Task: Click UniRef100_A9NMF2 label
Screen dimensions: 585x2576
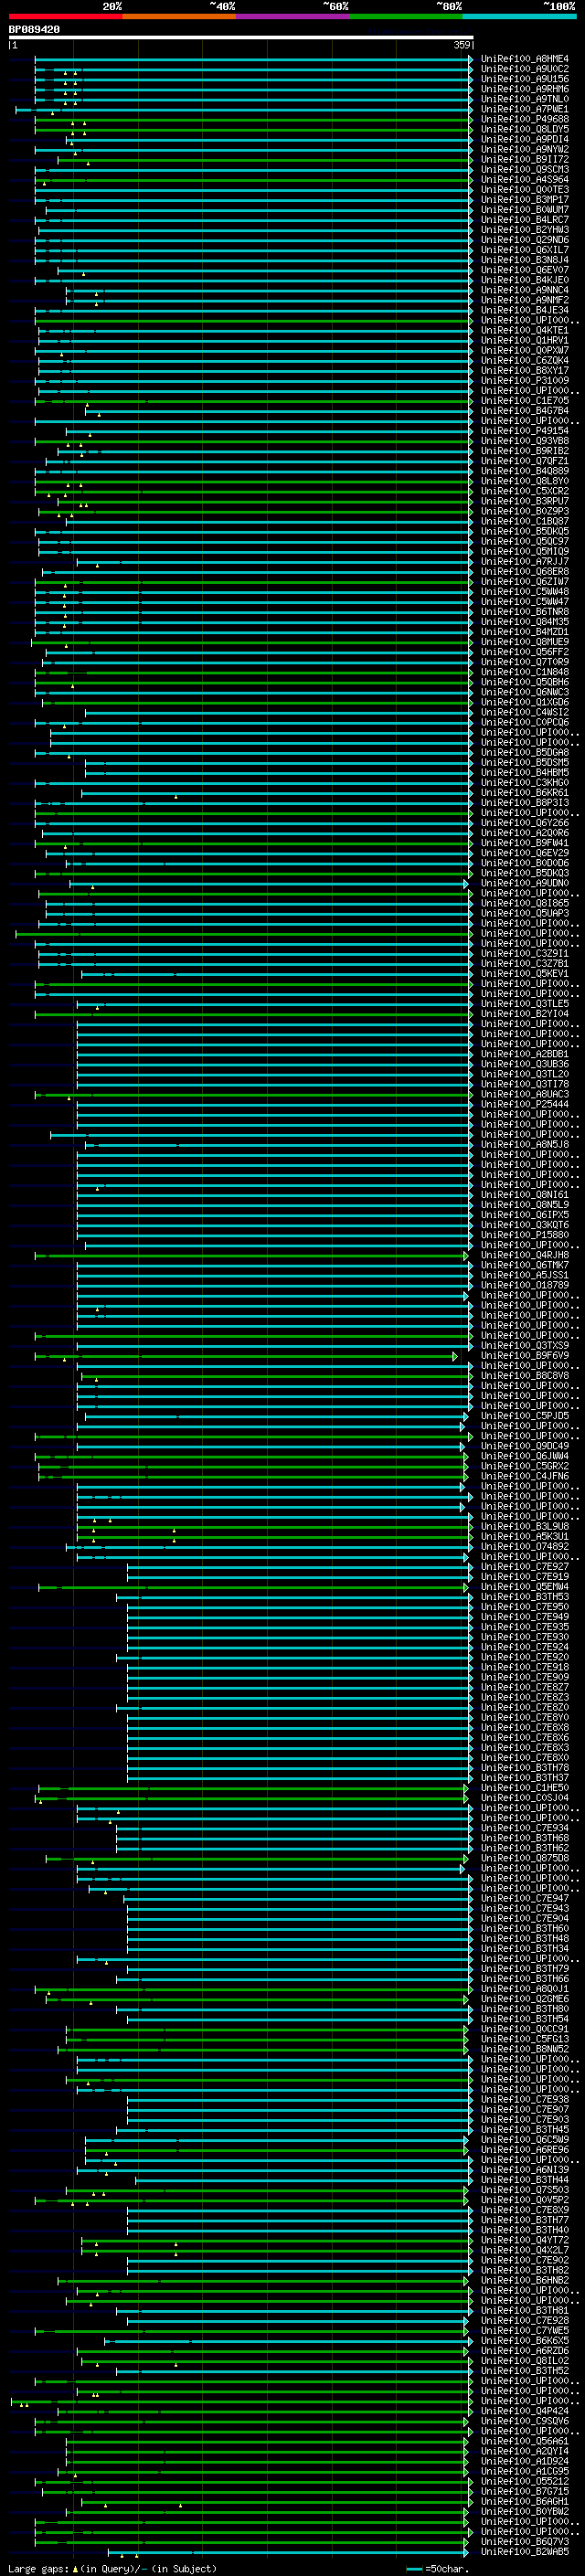Action: [525, 300]
